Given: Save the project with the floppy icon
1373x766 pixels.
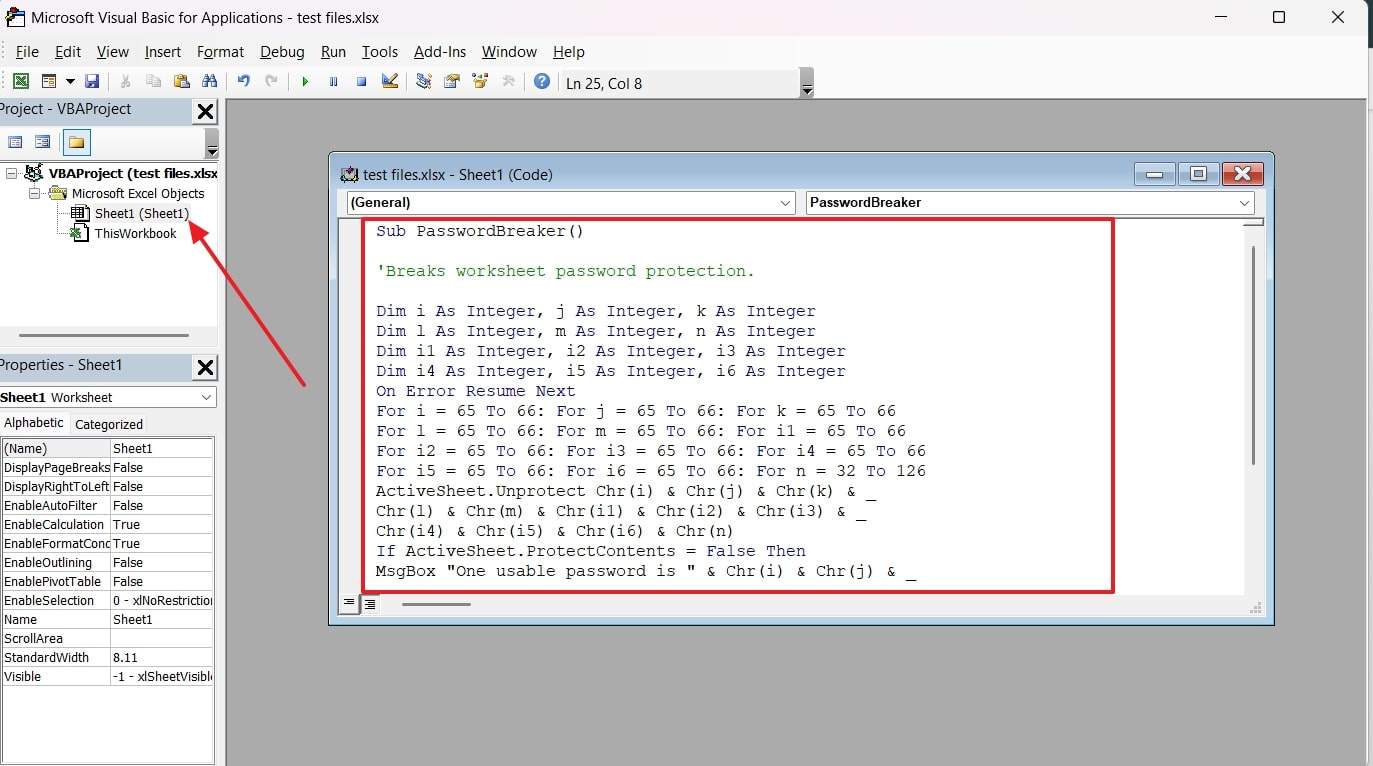Looking at the screenshot, I should pos(92,82).
